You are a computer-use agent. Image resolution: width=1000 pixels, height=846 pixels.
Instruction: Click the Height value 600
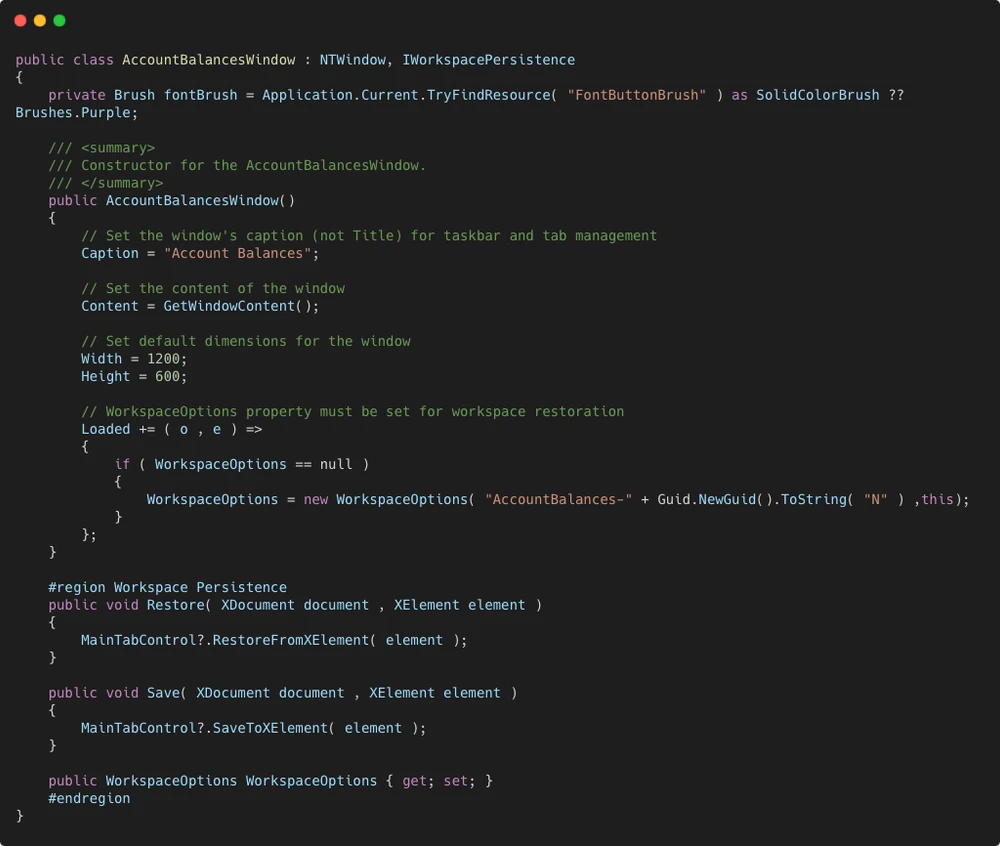pos(168,377)
